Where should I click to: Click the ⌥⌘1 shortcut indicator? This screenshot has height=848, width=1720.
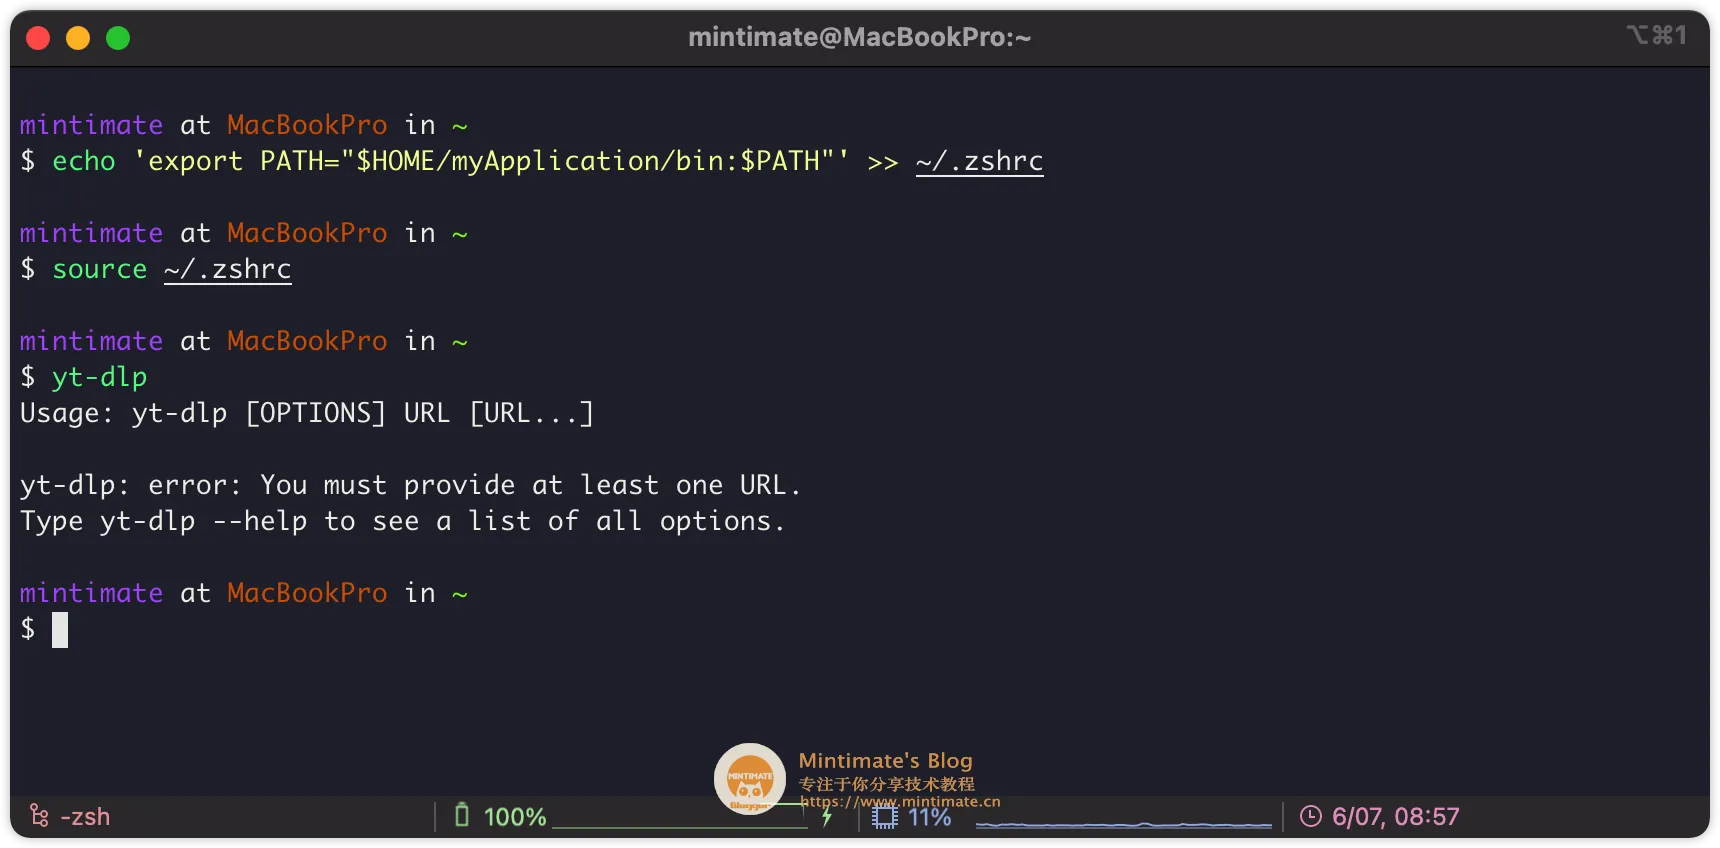(x=1657, y=35)
